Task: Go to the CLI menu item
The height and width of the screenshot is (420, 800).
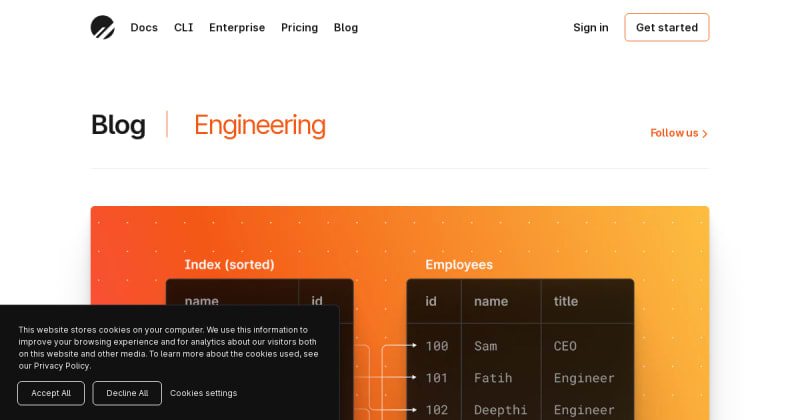Action: [x=183, y=27]
